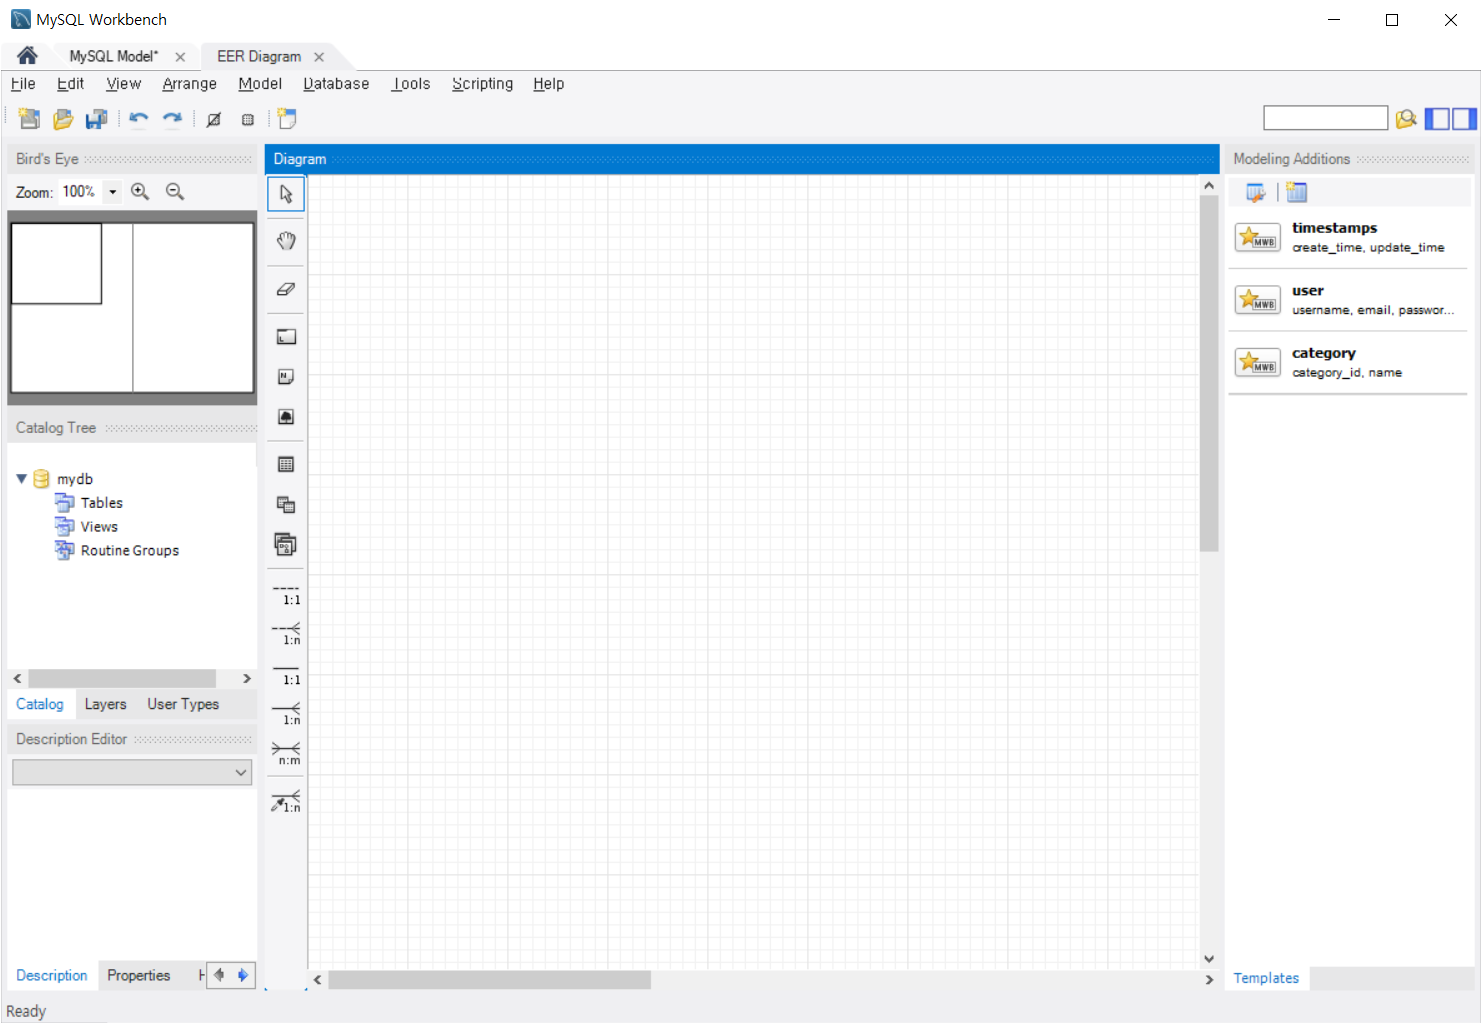
Task: Undo the last action
Action: tap(139, 119)
